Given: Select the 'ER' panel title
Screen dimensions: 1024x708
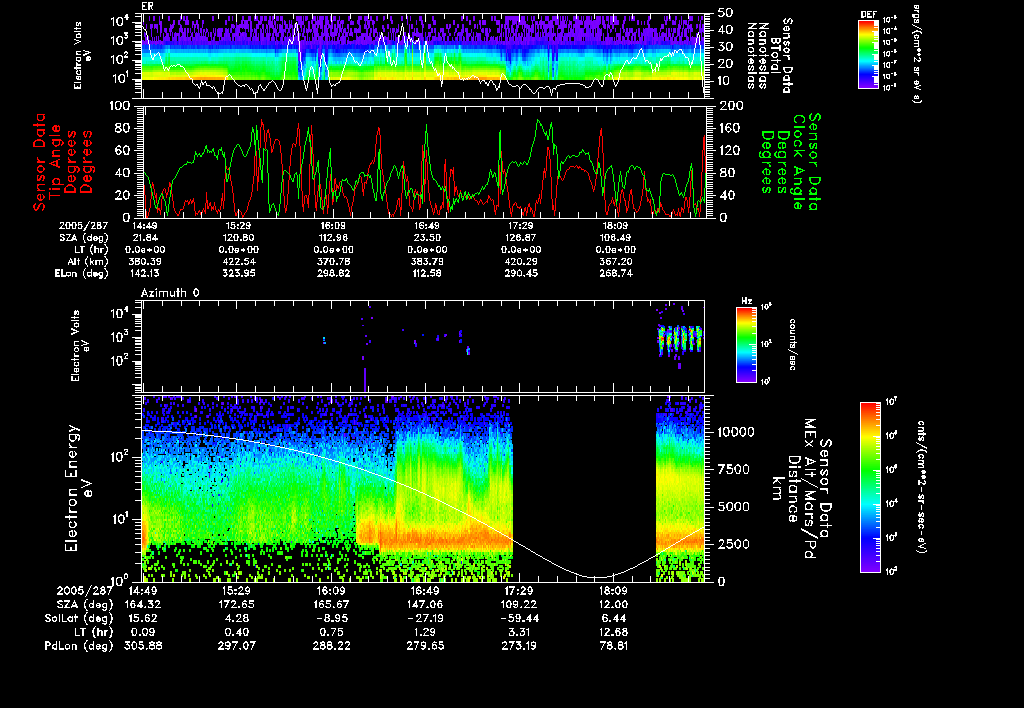Looking at the screenshot, I should [x=146, y=7].
